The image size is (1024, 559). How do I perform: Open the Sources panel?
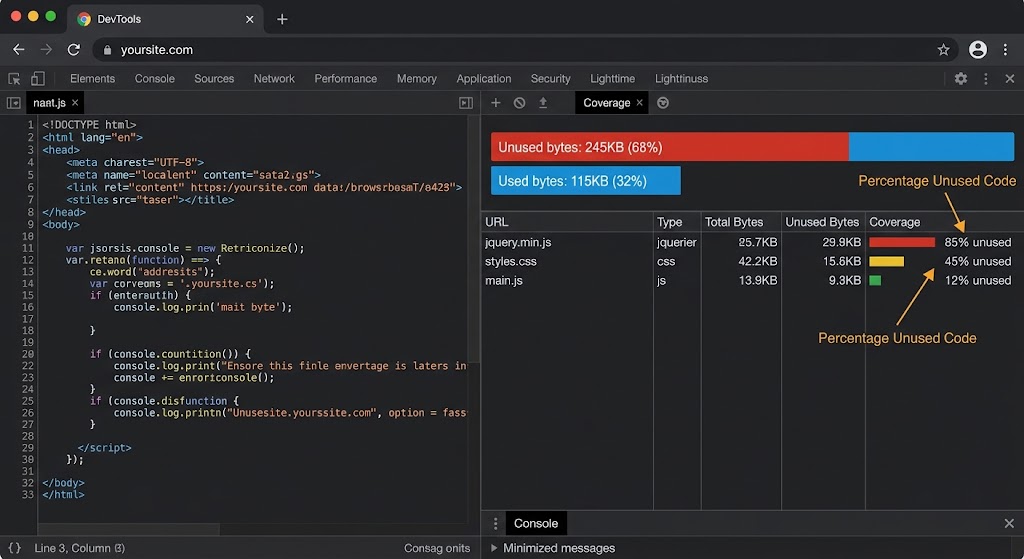214,78
